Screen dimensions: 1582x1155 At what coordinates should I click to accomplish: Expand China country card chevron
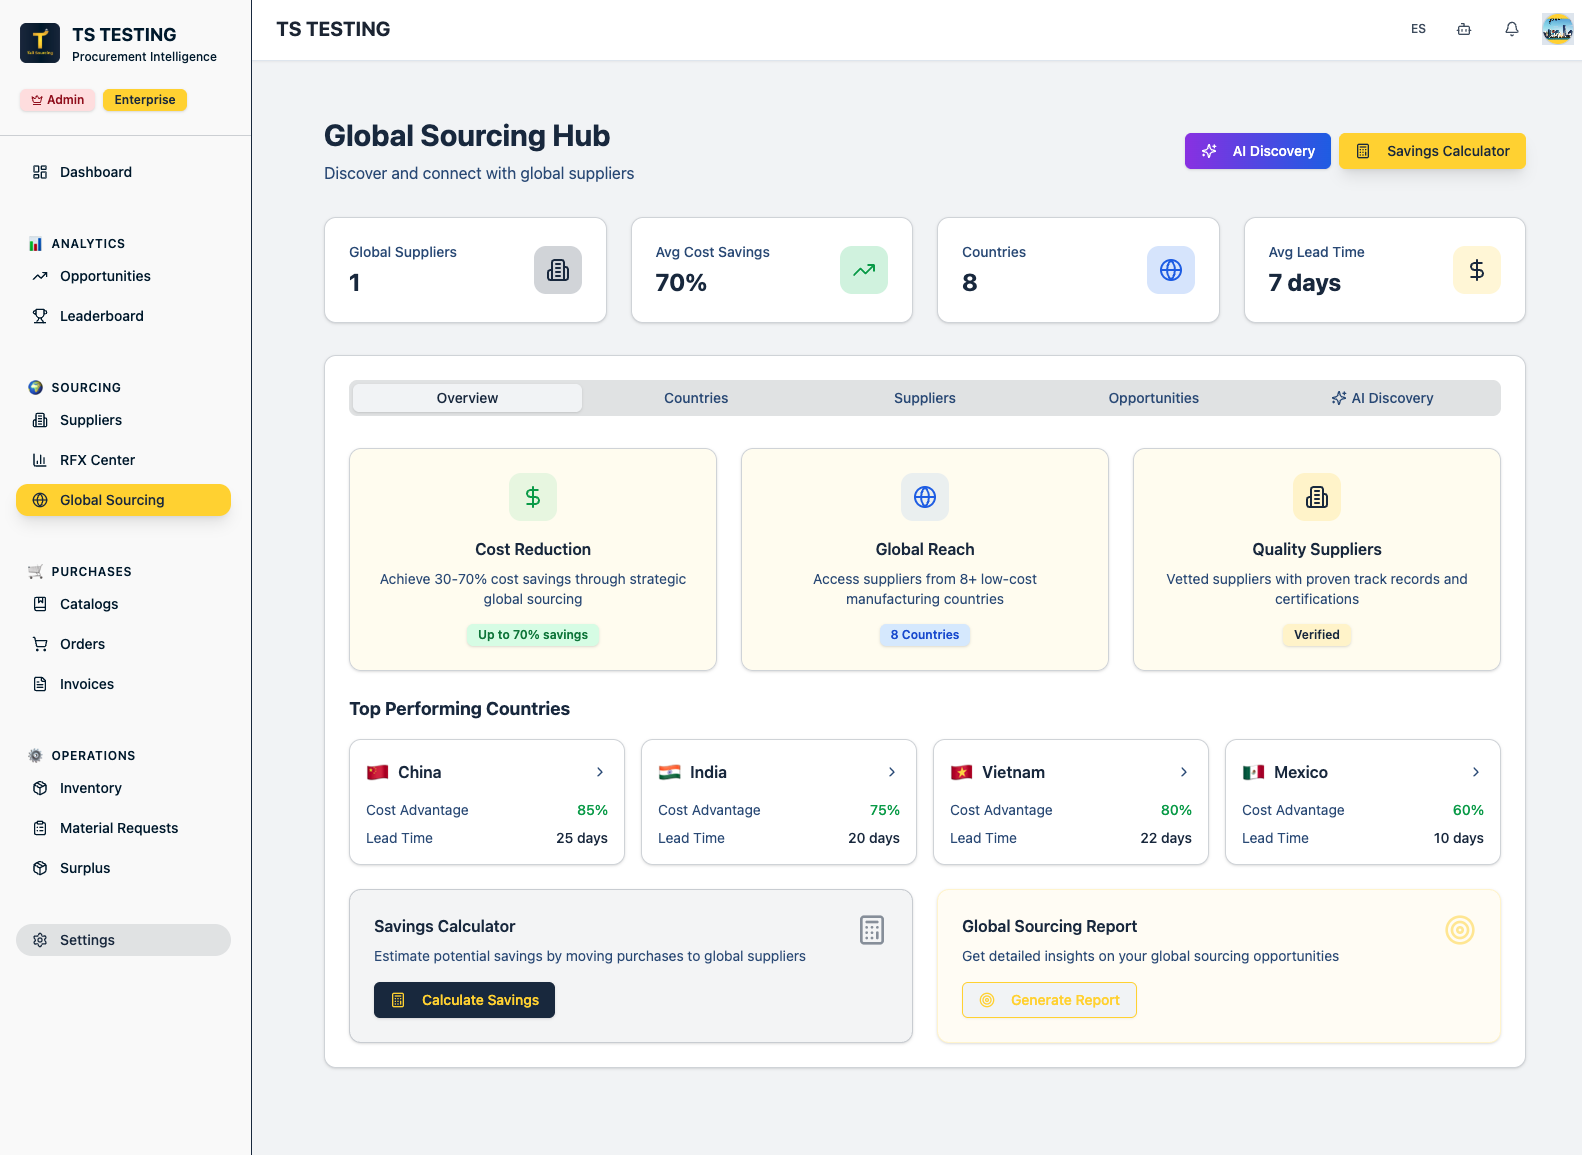(600, 772)
